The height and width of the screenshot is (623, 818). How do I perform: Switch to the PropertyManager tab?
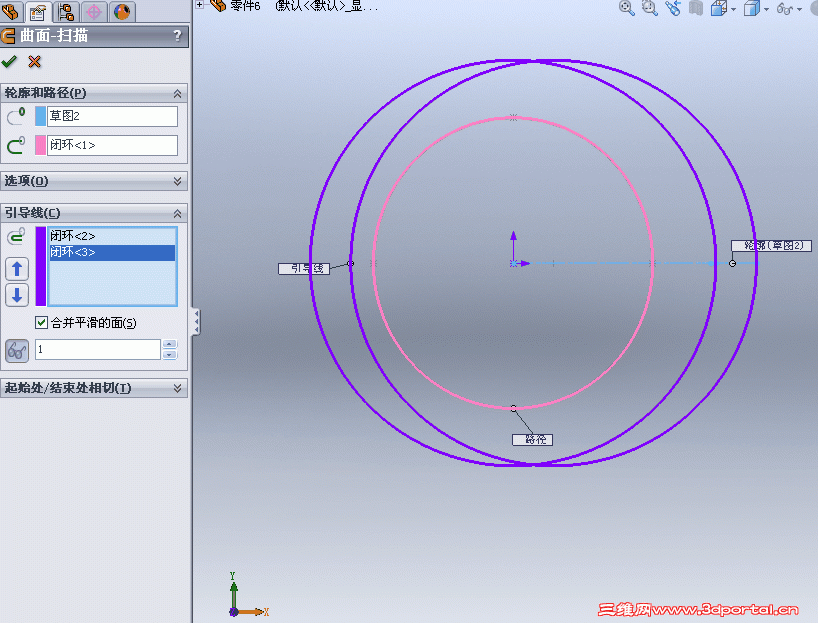(38, 11)
